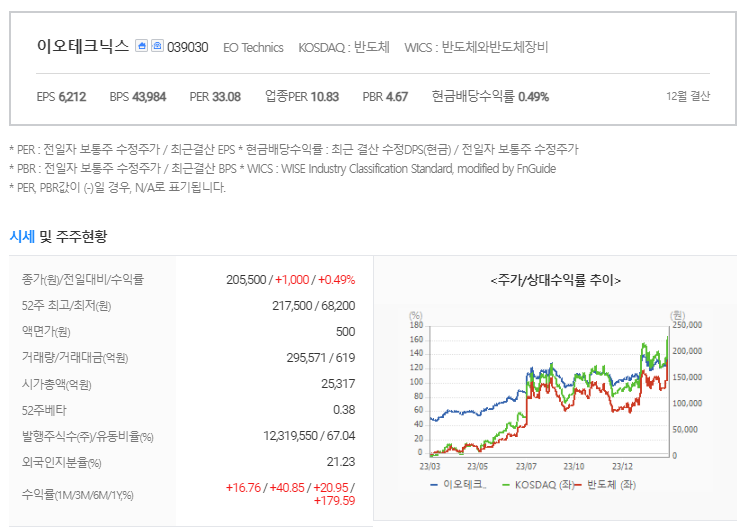Screen dimensions: 744x529
Task: Select the stock code 039030
Action: point(187,47)
